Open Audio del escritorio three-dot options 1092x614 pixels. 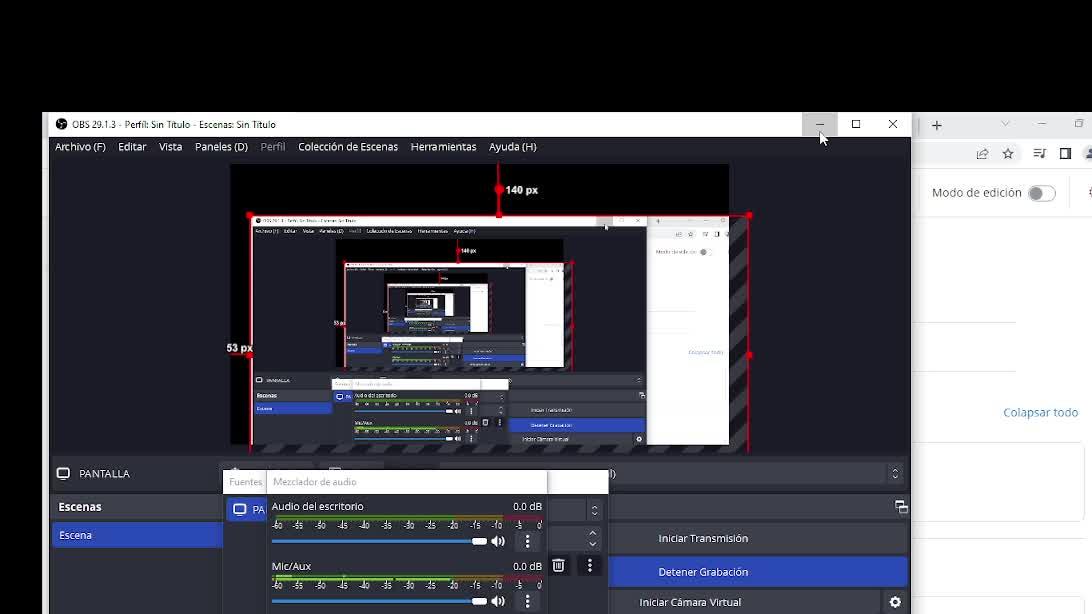pos(527,542)
